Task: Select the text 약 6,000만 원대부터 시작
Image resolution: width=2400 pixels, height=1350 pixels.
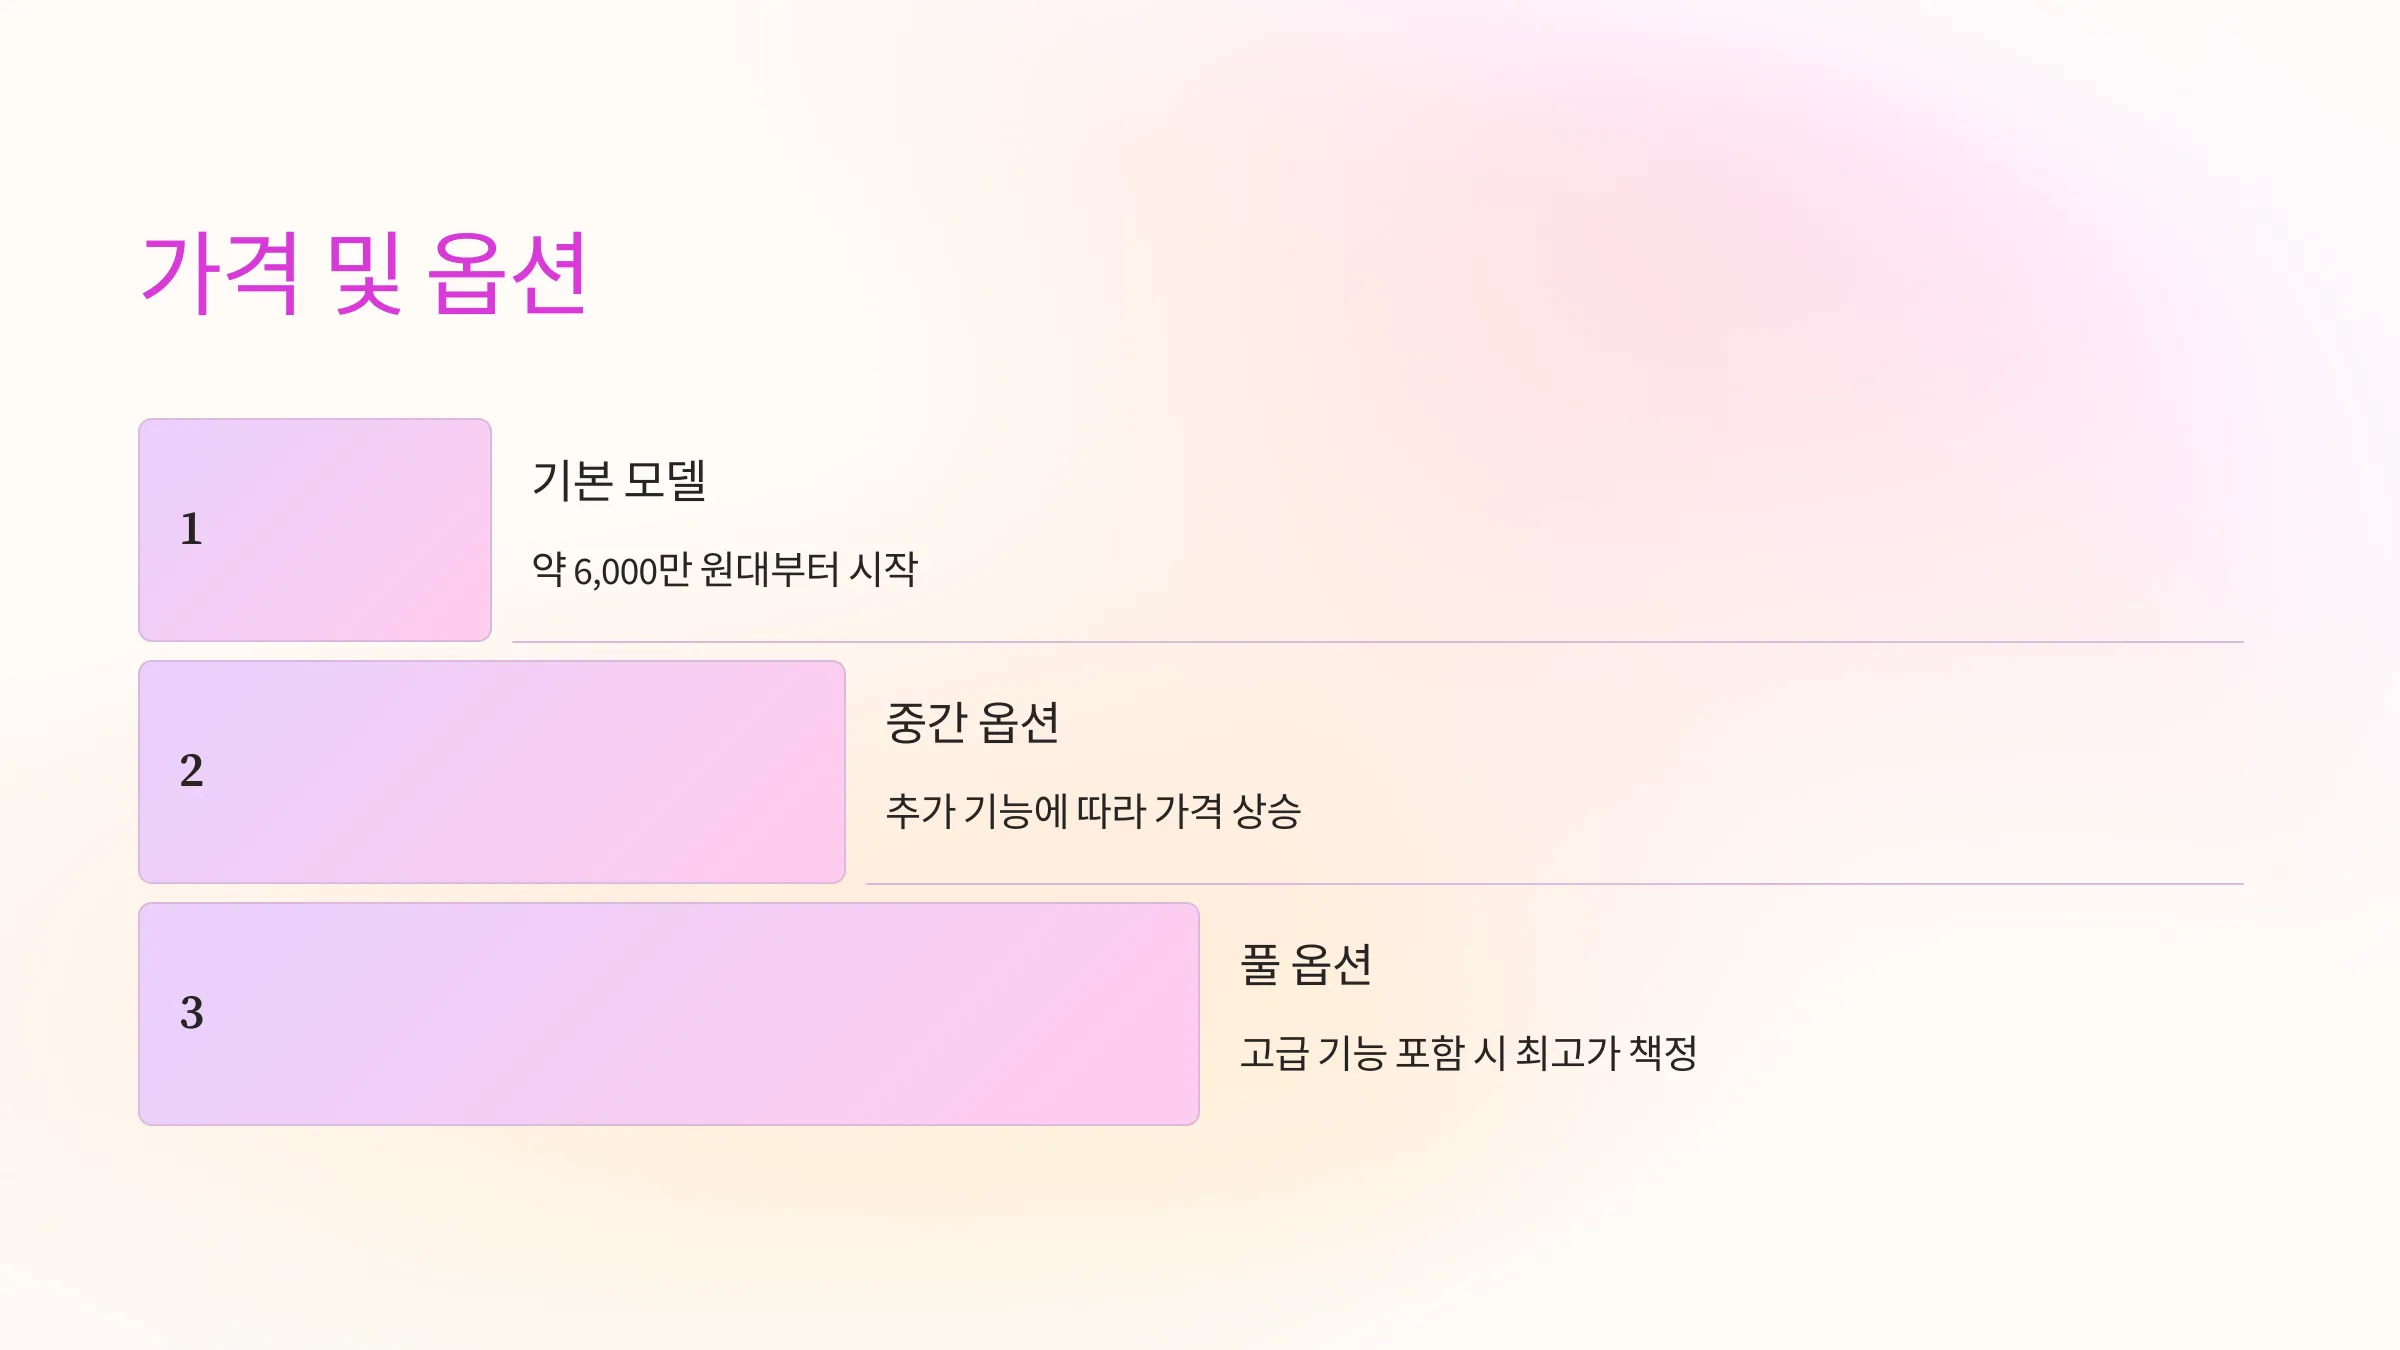Action: coord(725,570)
